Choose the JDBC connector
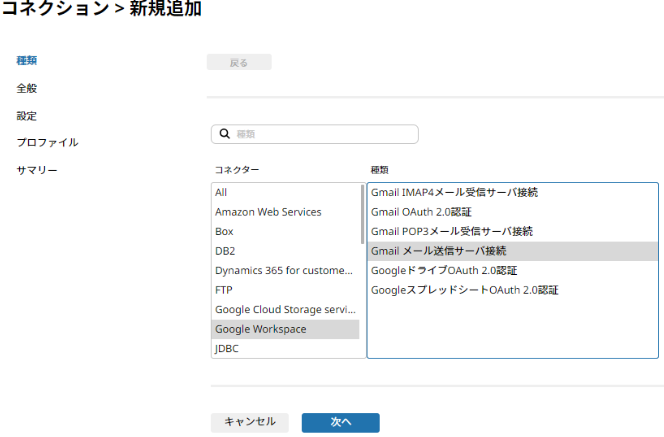 (285, 348)
